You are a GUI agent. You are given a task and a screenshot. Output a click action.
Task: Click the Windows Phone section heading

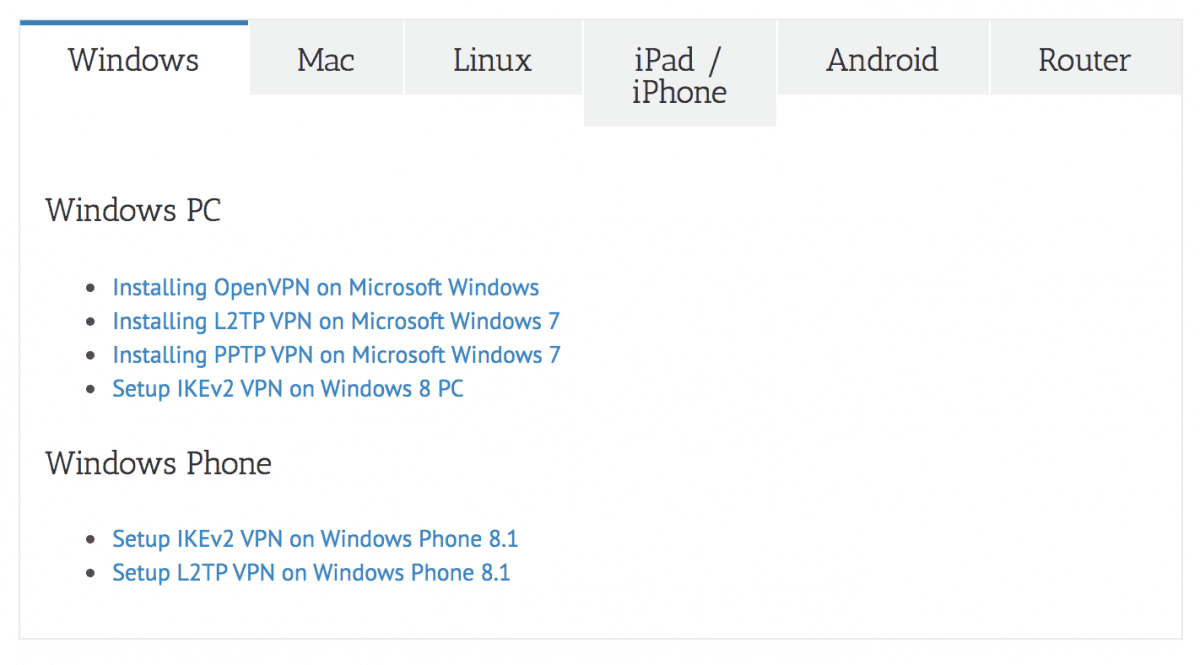158,464
